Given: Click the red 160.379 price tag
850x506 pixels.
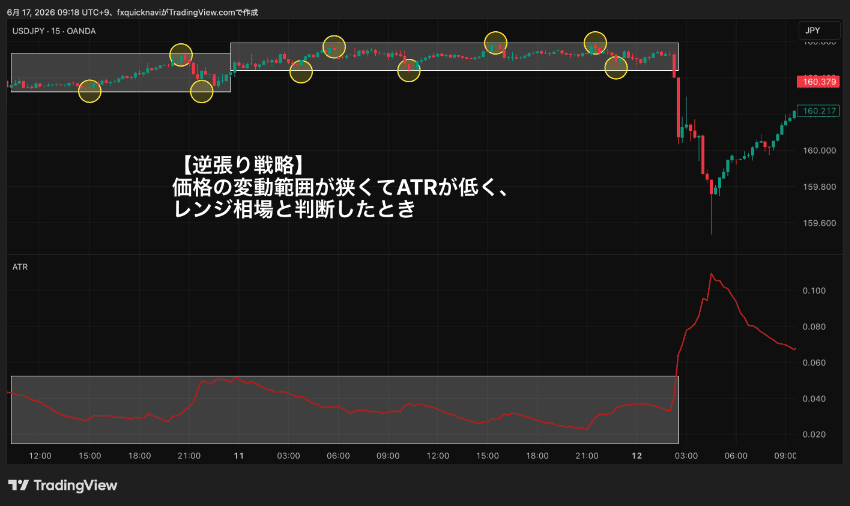Looking at the screenshot, I should (819, 82).
